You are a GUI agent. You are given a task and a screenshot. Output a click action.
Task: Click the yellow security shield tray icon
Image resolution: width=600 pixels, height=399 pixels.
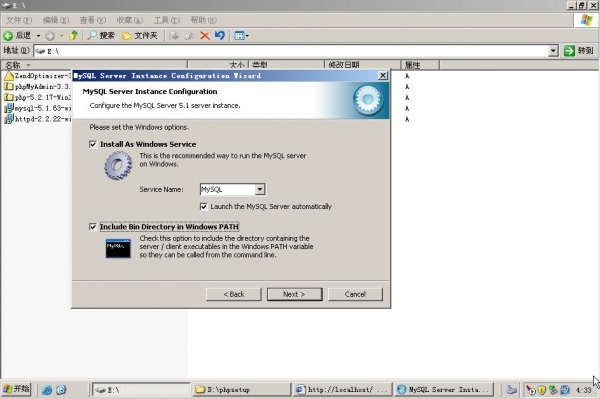pos(541,390)
